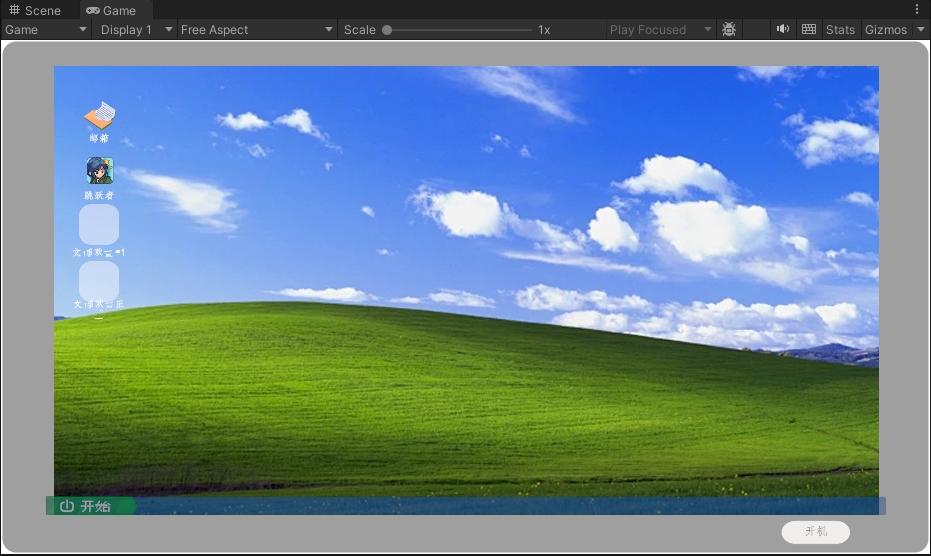Viewport: 931px width, 556px height.
Task: Click the third blank desktop shortcut icon
Action: click(99, 225)
